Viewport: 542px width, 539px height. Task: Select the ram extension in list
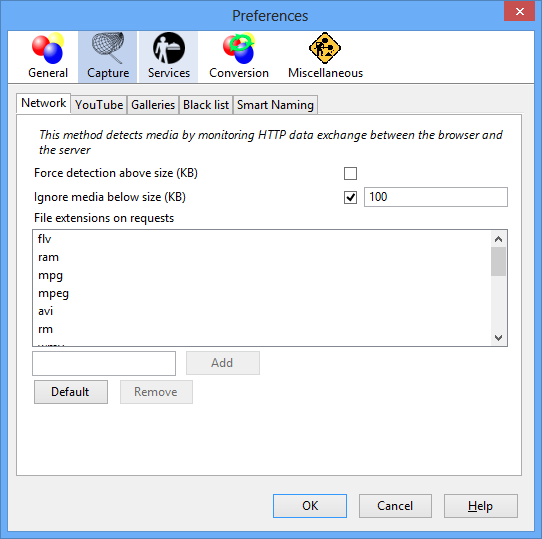point(262,257)
